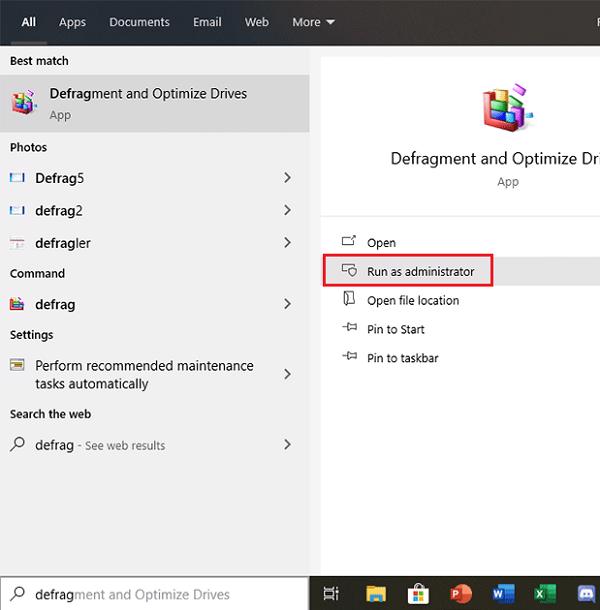
Task: Expand the defrag command chevron
Action: click(x=287, y=304)
